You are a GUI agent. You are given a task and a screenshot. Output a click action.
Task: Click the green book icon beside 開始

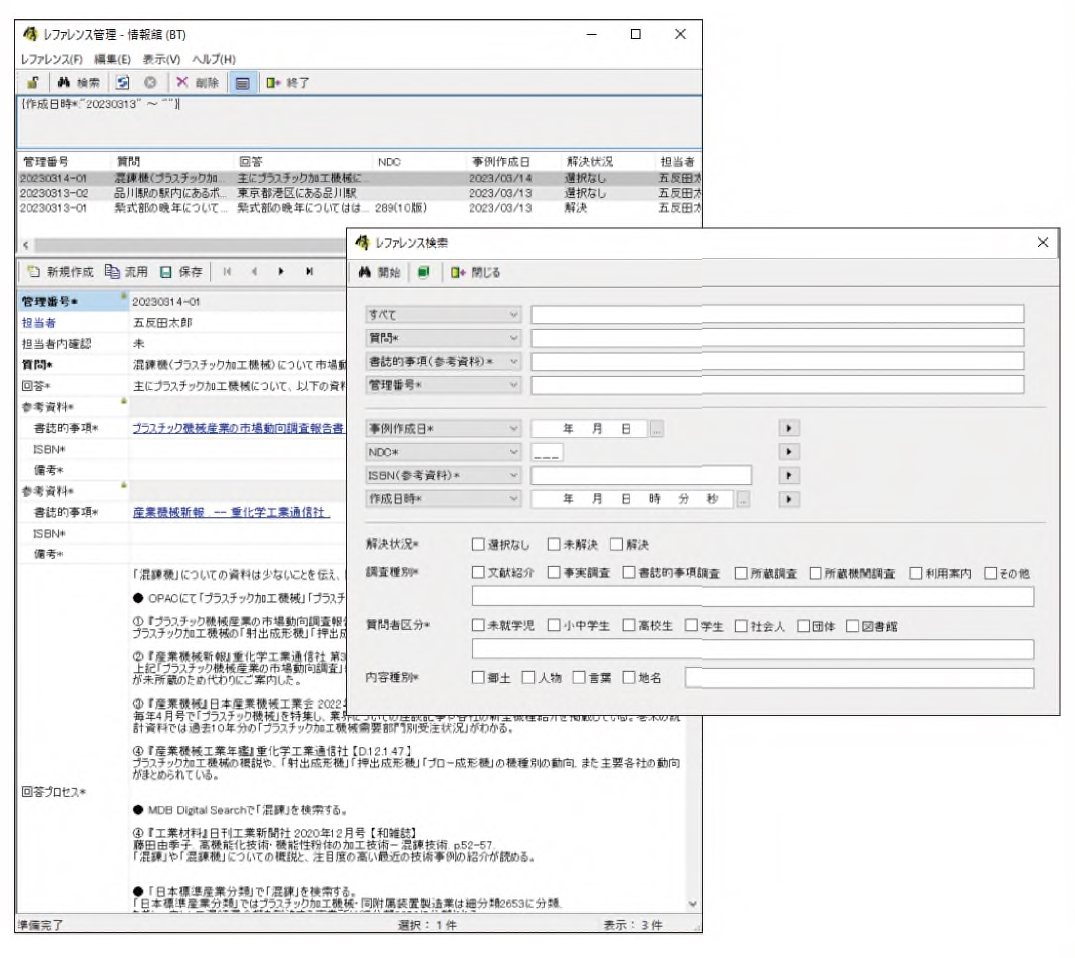(x=423, y=272)
